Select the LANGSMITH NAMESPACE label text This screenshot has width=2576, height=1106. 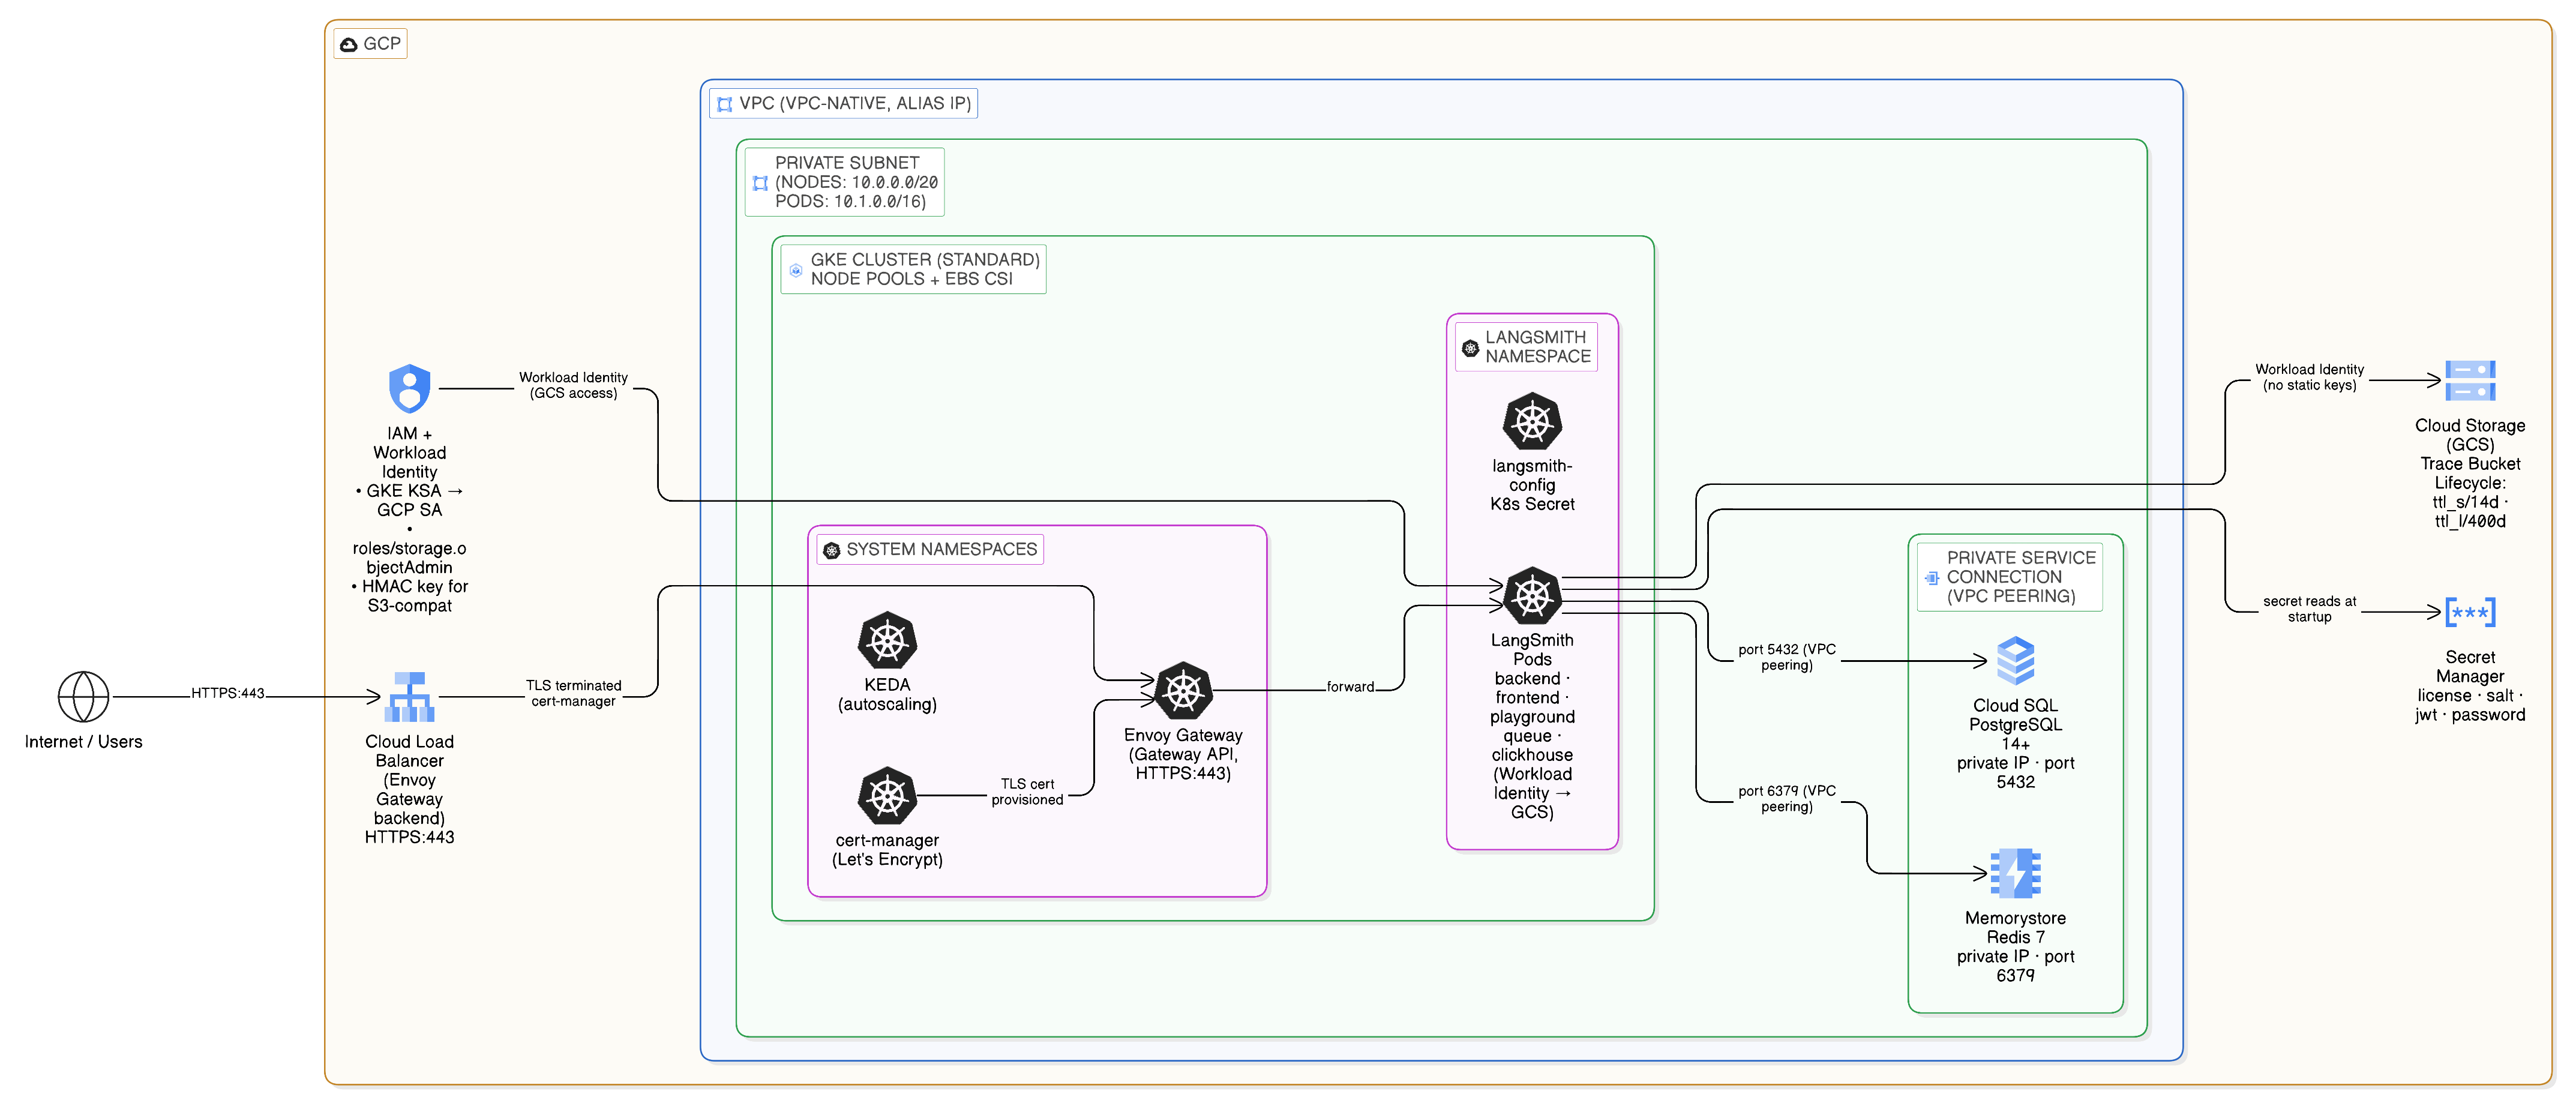click(1538, 347)
